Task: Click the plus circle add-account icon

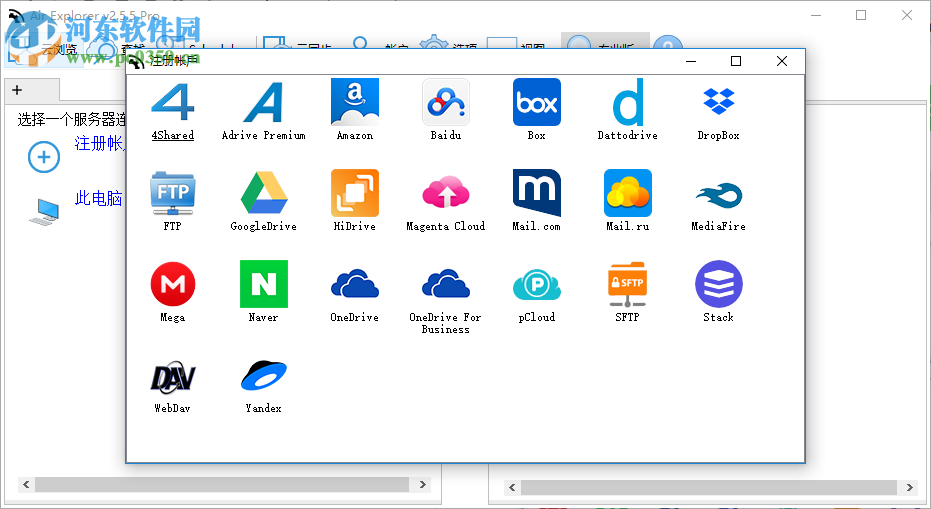Action: click(x=44, y=157)
